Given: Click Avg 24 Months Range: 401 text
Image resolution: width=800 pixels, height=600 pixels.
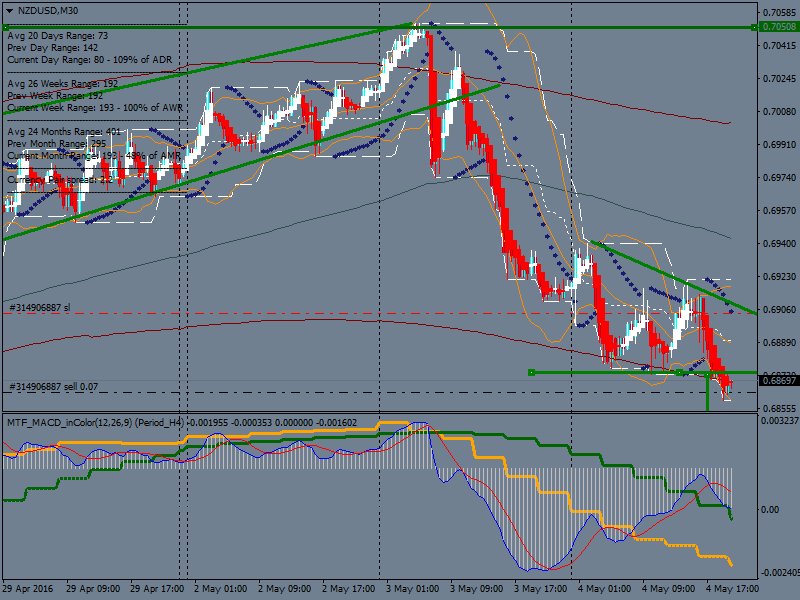Looking at the screenshot, I should (x=64, y=132).
